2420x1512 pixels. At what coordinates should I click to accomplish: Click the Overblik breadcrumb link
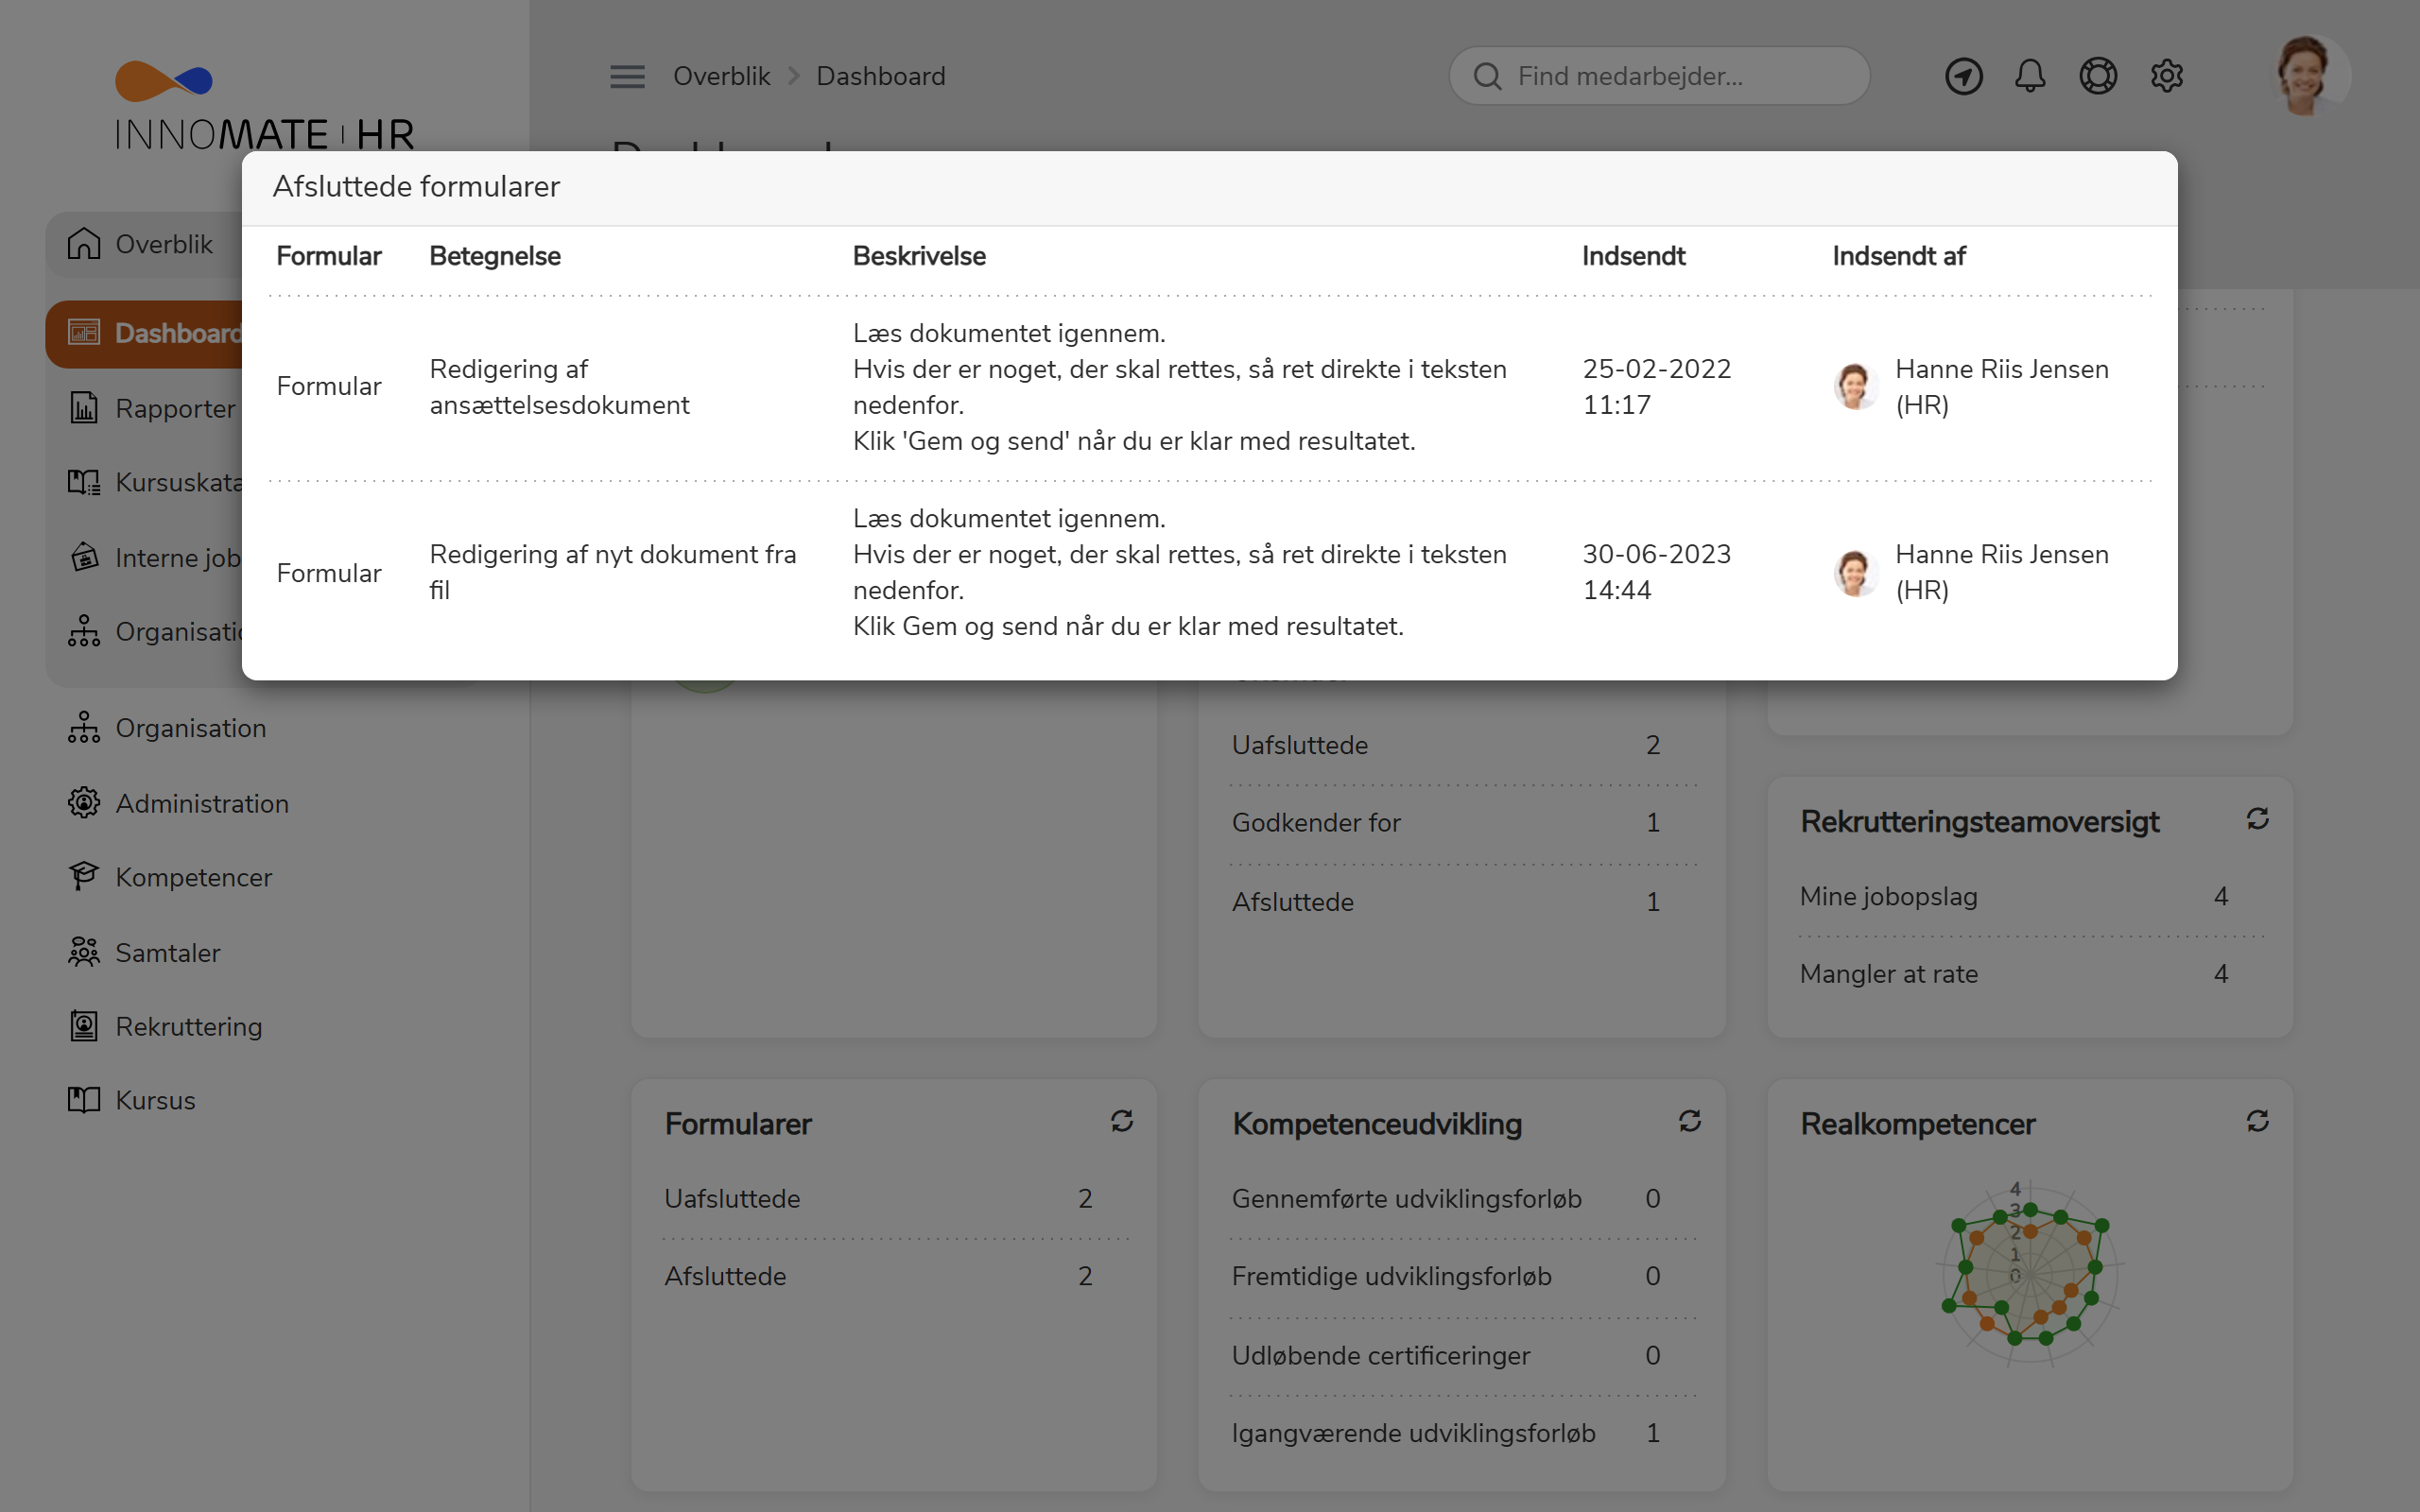coord(721,76)
